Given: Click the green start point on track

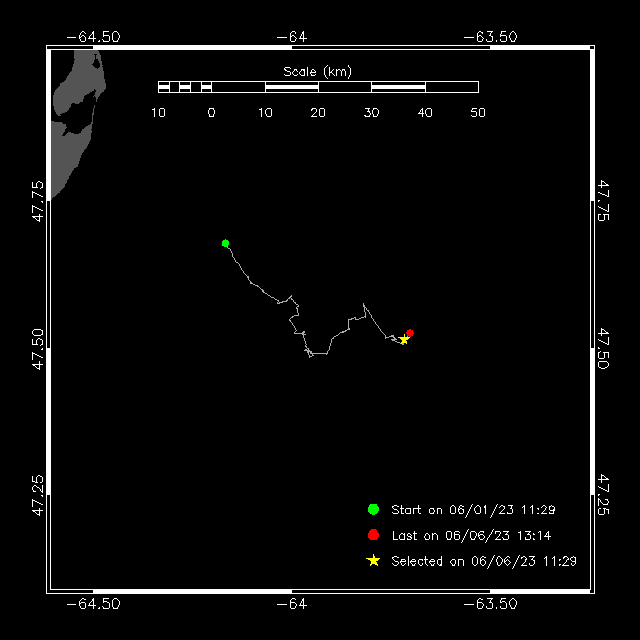Looking at the screenshot, I should tap(225, 243).
